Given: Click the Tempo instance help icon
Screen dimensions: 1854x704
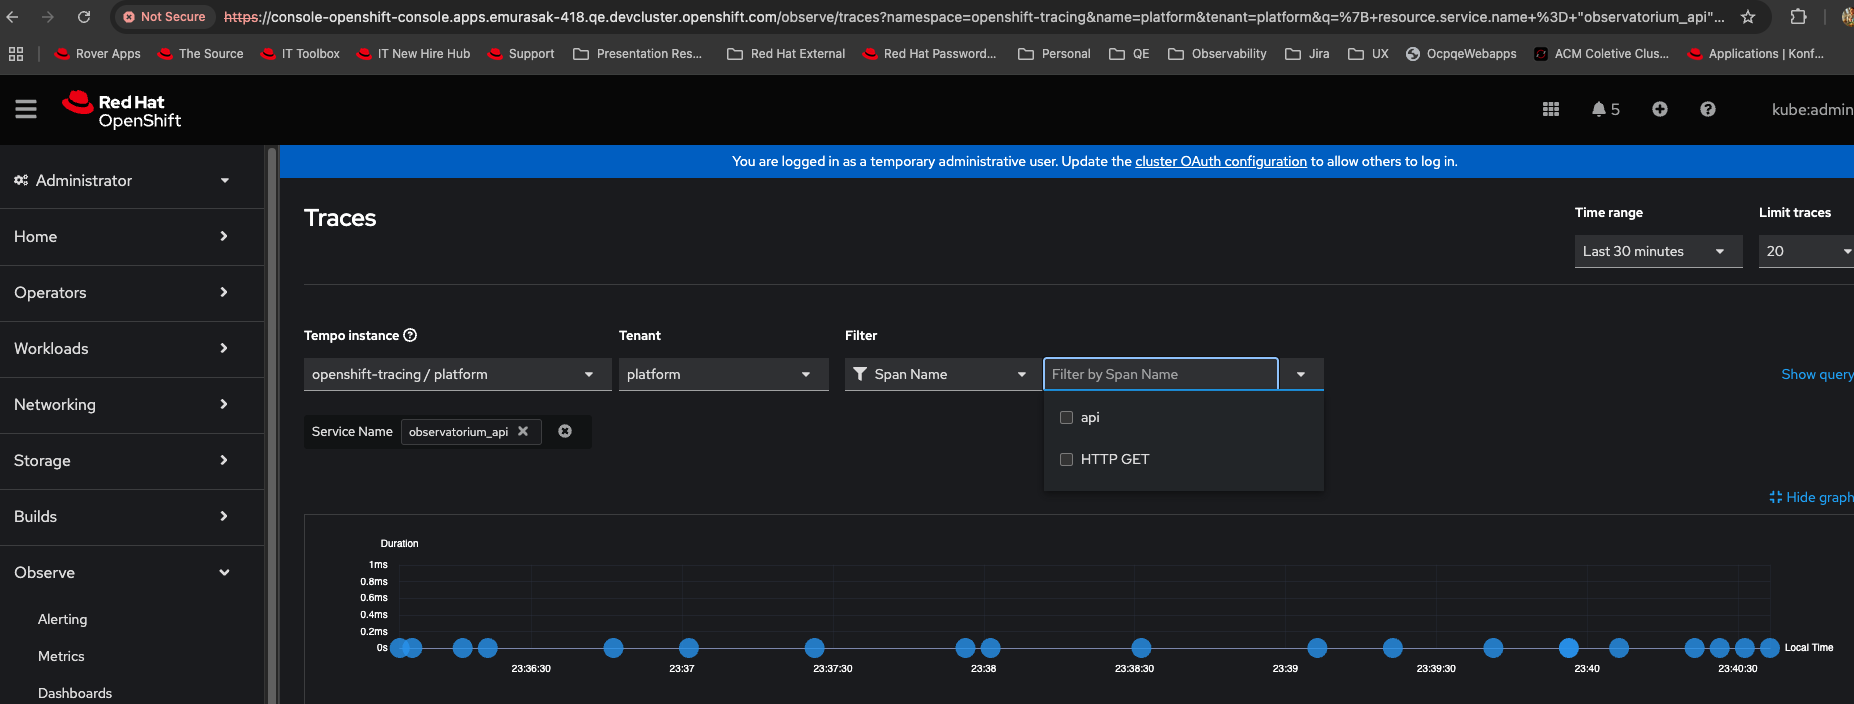Looking at the screenshot, I should [410, 335].
